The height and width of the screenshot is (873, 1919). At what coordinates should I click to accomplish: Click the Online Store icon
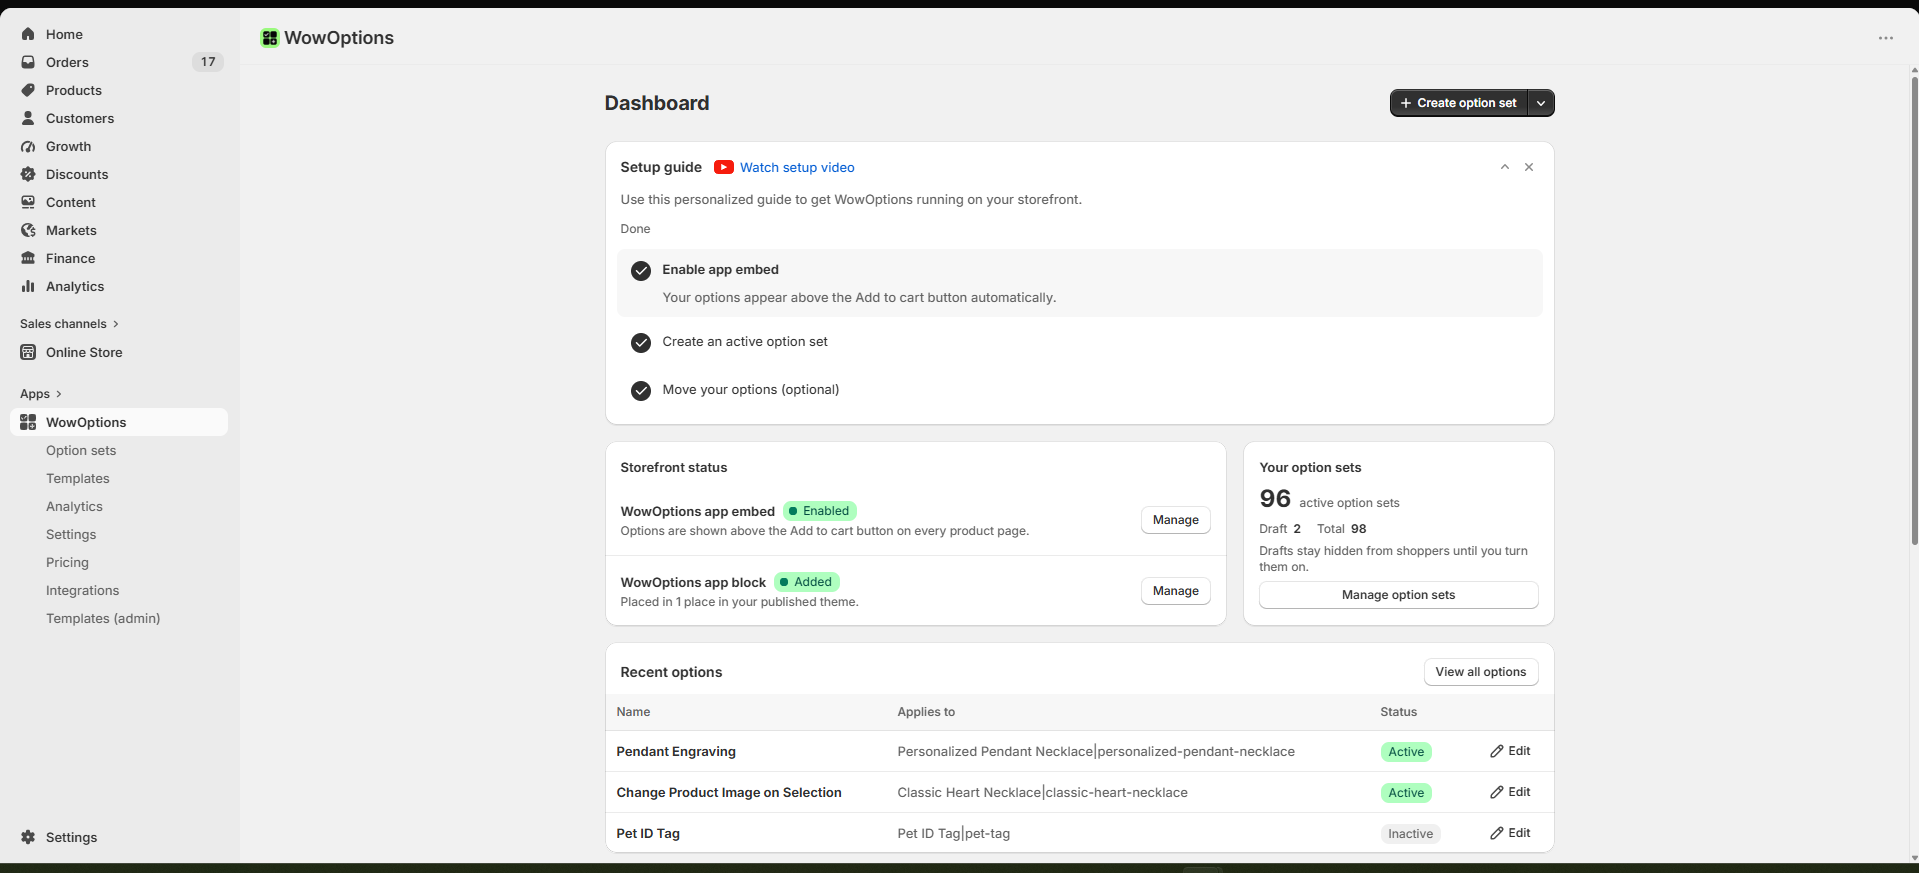coord(28,352)
